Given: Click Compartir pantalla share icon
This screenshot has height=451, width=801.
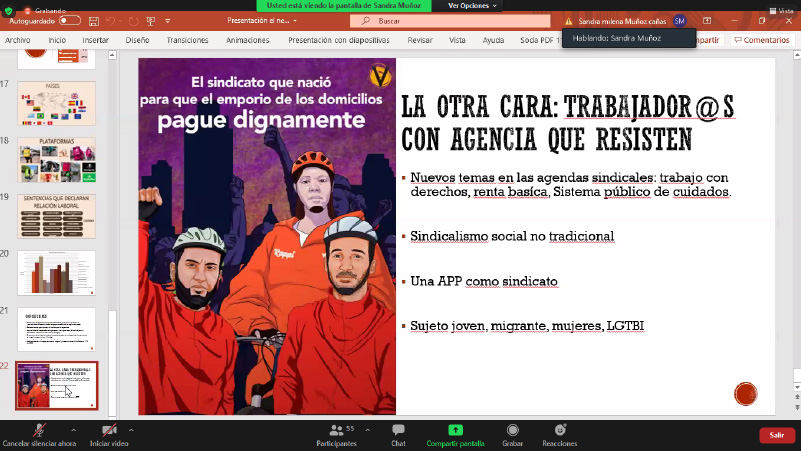Looking at the screenshot, I should point(455,430).
